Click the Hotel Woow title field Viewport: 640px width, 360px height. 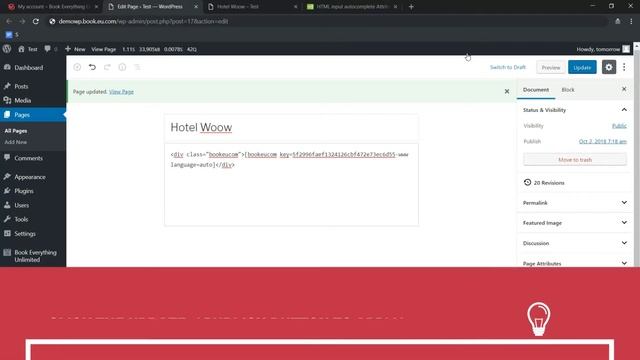pos(291,127)
